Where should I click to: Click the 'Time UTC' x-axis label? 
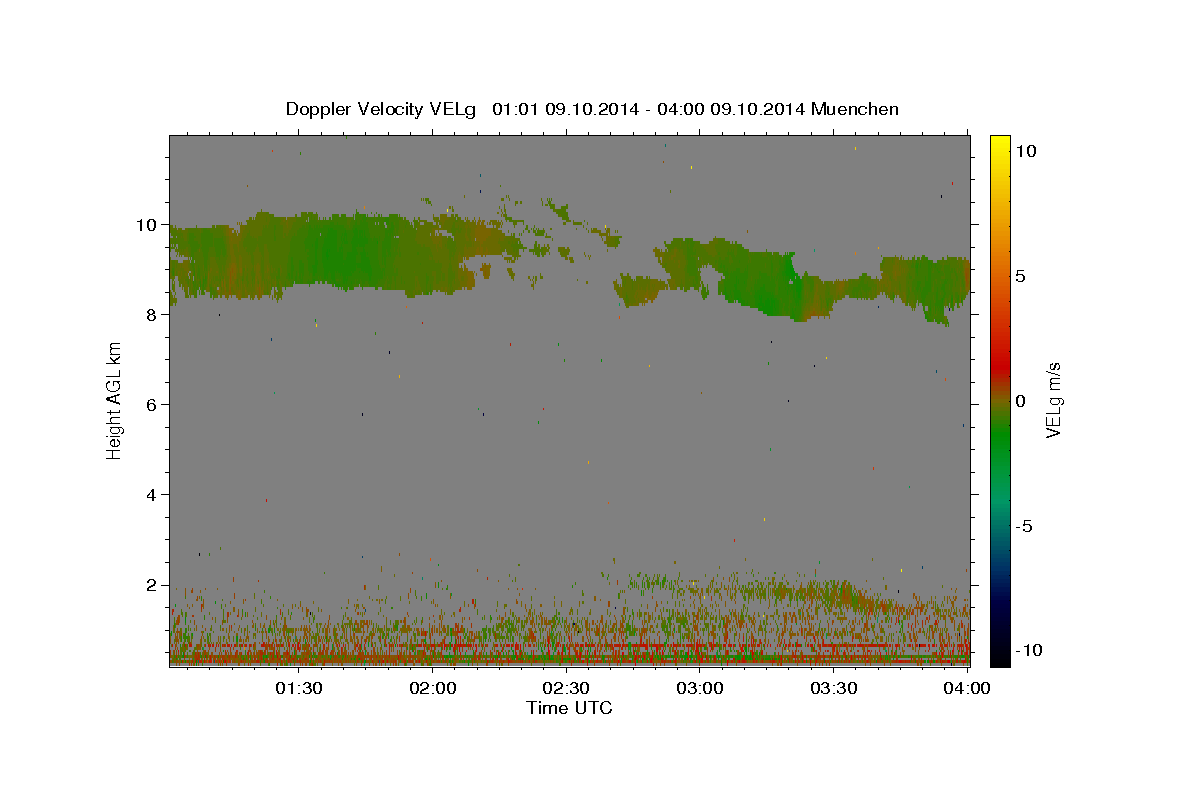click(x=569, y=708)
